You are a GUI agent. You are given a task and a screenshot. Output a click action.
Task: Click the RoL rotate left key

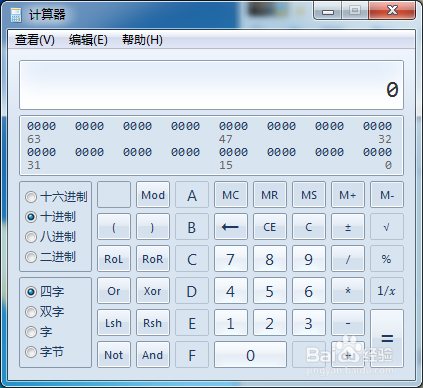[x=114, y=259]
